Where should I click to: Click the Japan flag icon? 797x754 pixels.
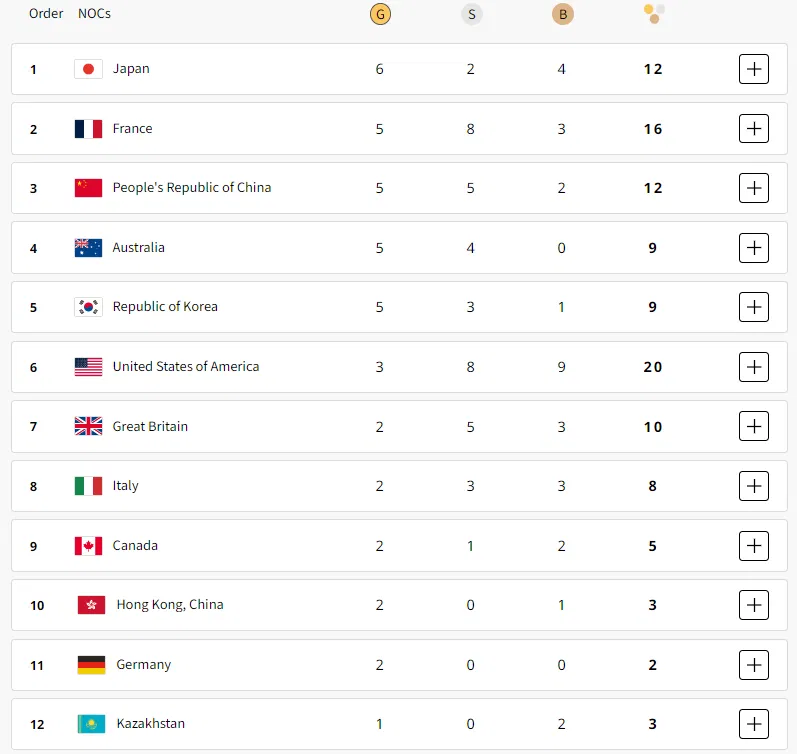click(x=88, y=69)
